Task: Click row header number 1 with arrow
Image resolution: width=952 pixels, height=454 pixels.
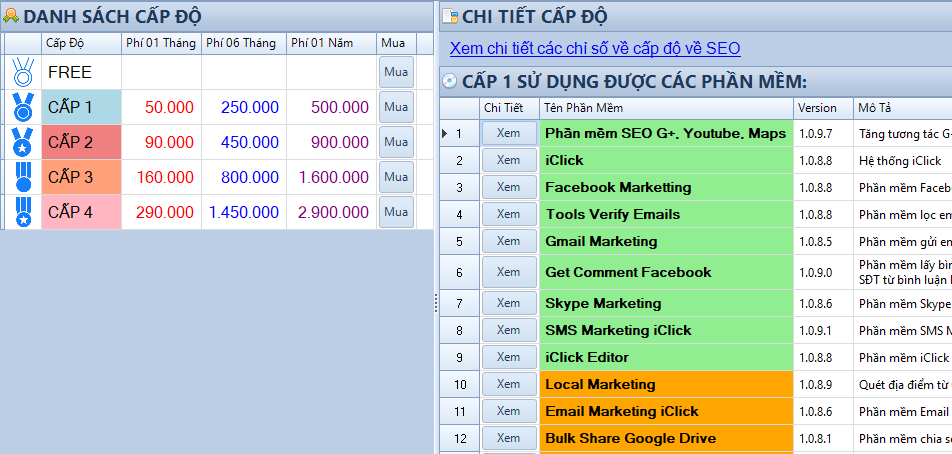Action: pyautogui.click(x=460, y=134)
